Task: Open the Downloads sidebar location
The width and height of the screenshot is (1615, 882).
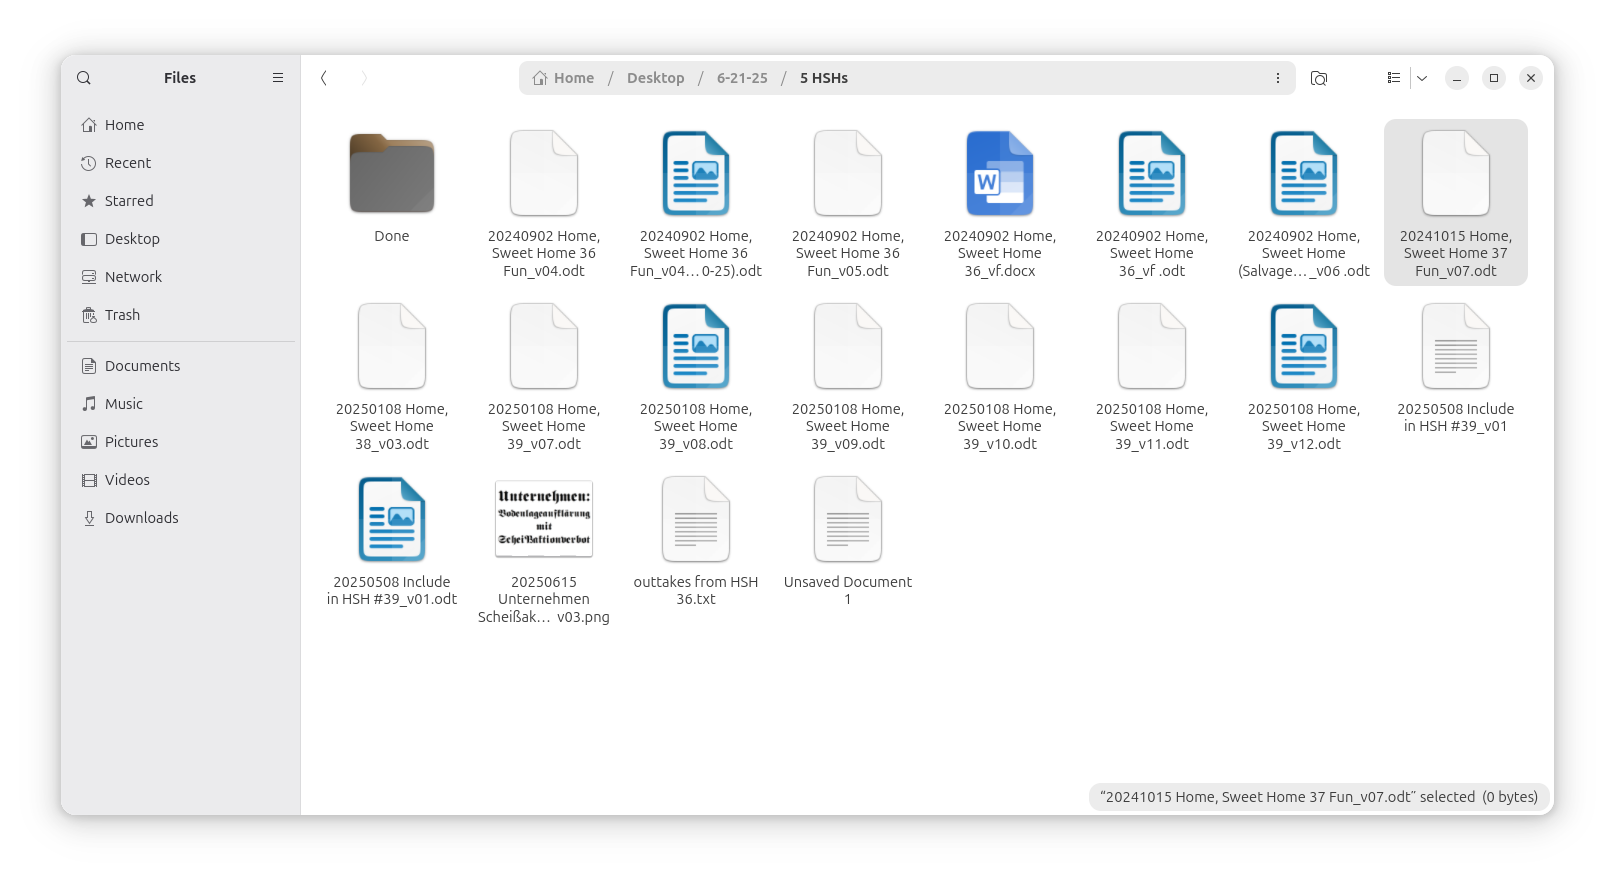Action: click(141, 518)
